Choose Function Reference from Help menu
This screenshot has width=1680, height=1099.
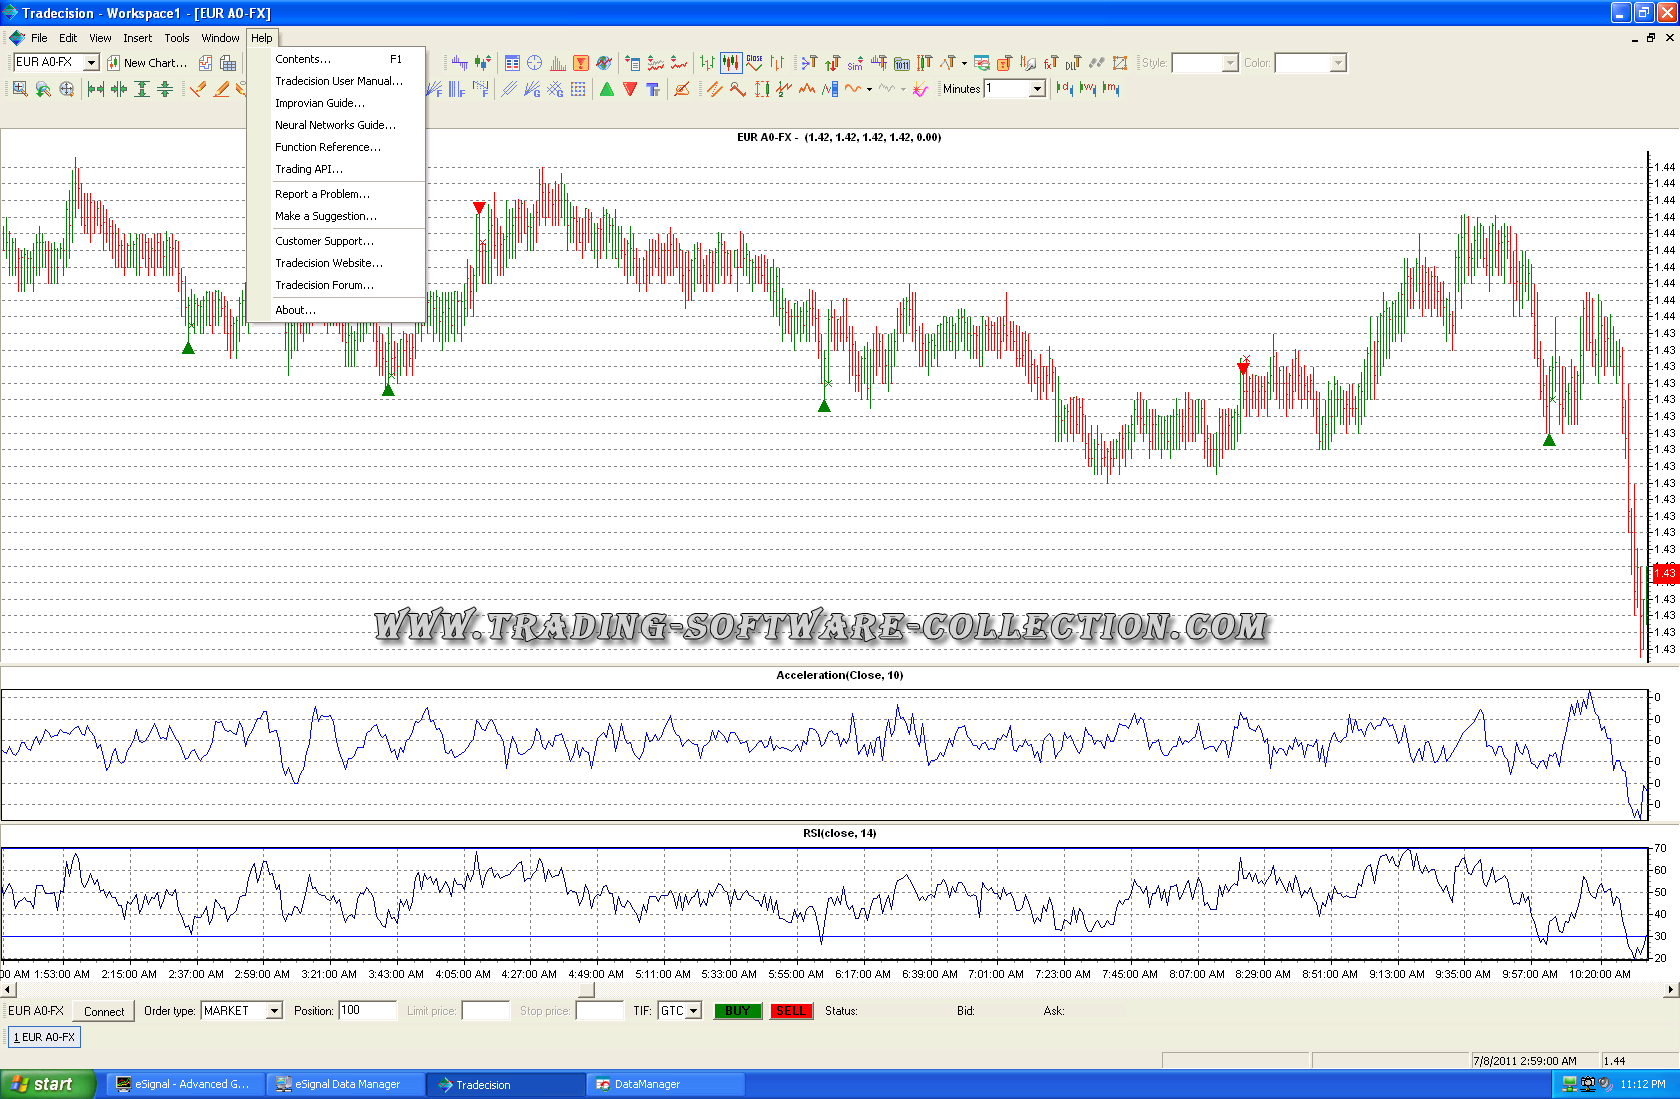327,147
